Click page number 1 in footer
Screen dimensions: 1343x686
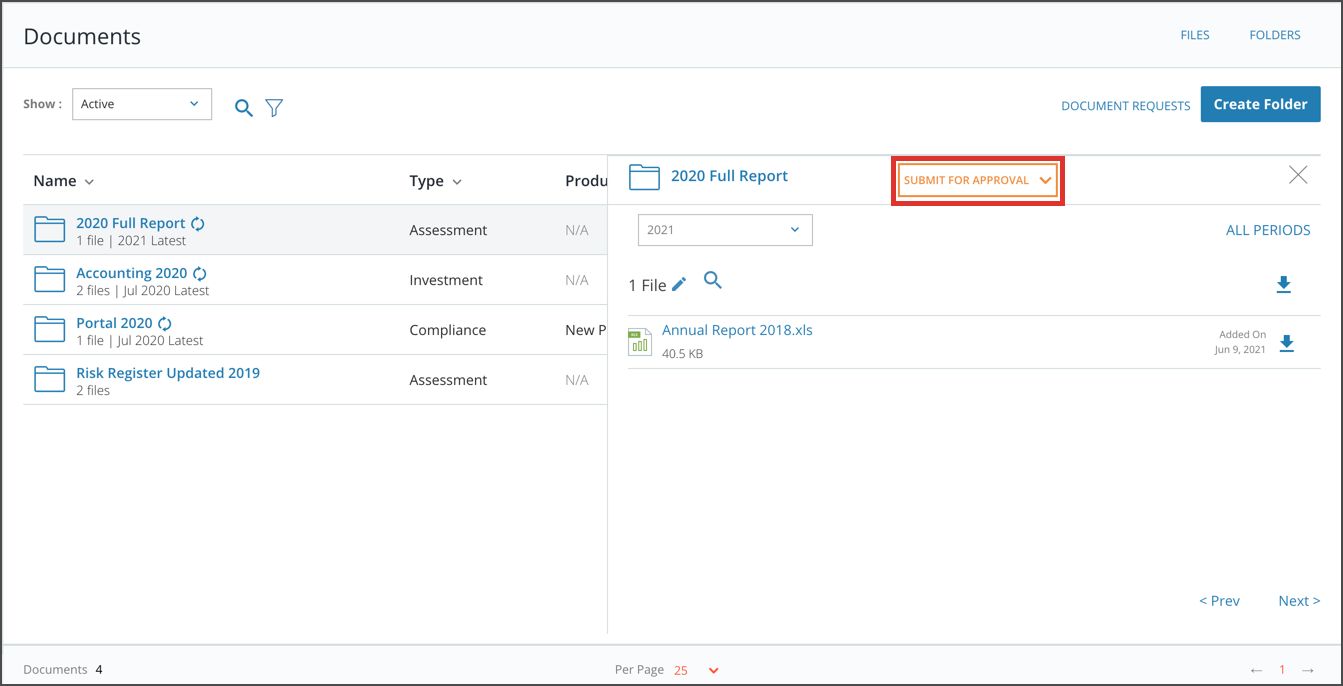(x=1282, y=670)
